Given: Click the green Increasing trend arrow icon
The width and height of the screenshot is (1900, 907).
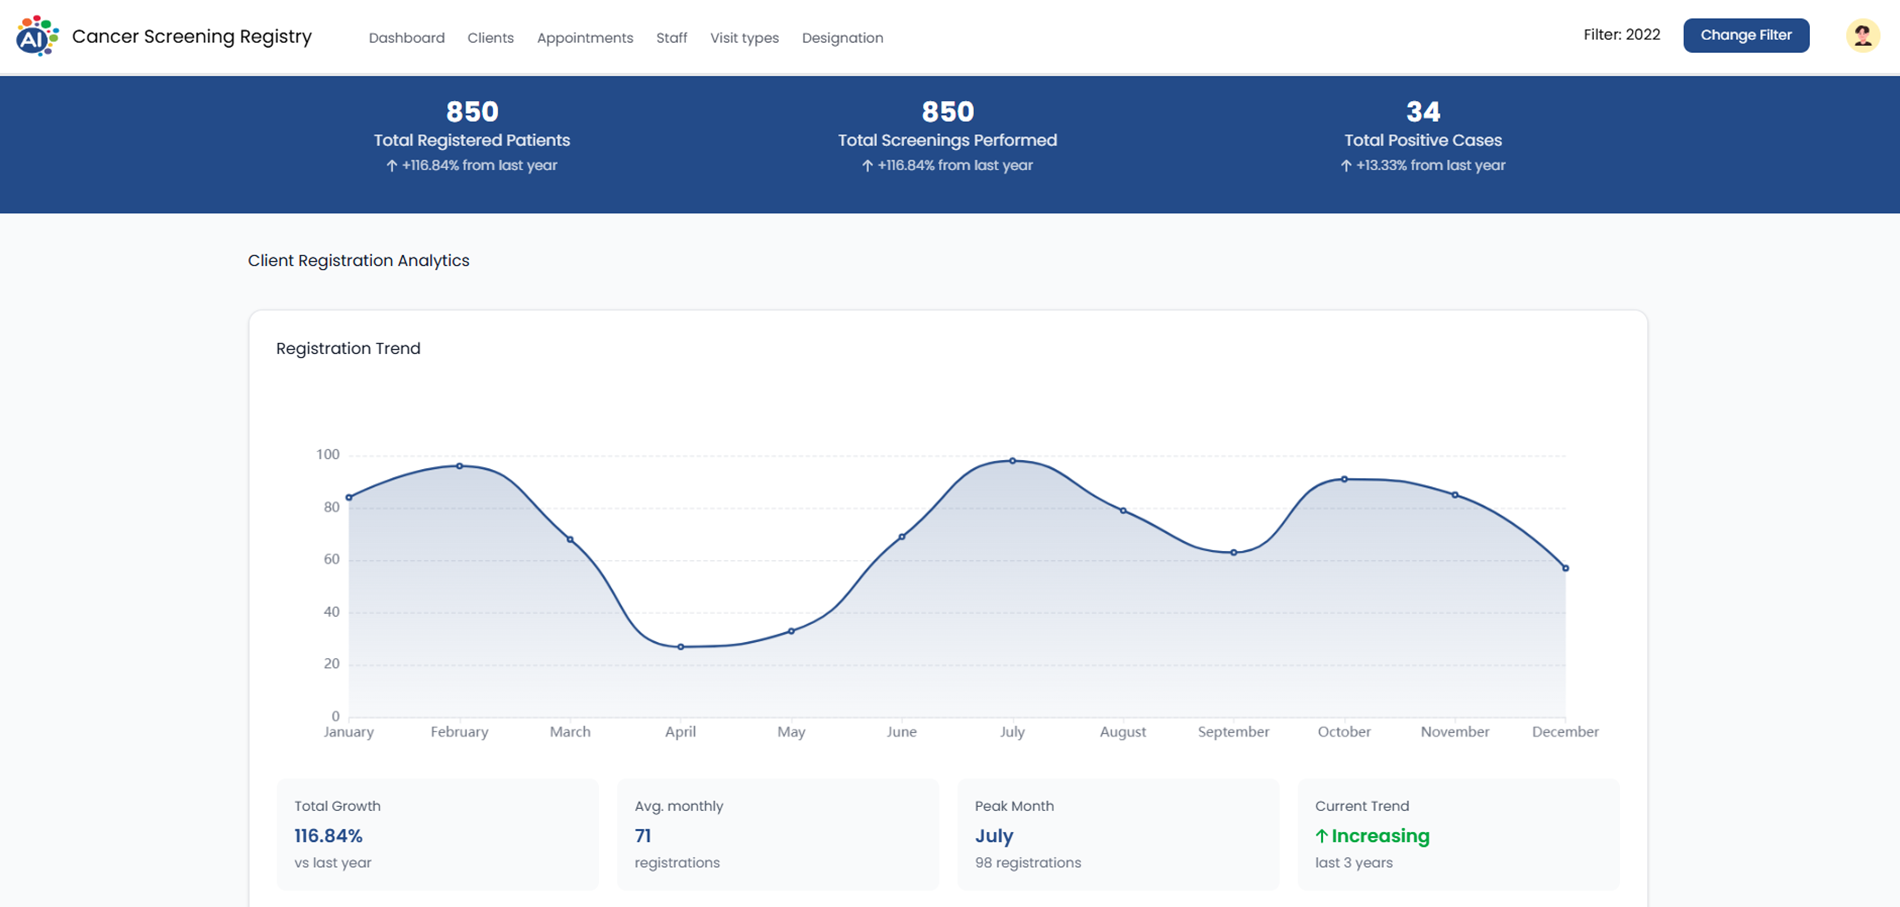Looking at the screenshot, I should tap(1321, 836).
